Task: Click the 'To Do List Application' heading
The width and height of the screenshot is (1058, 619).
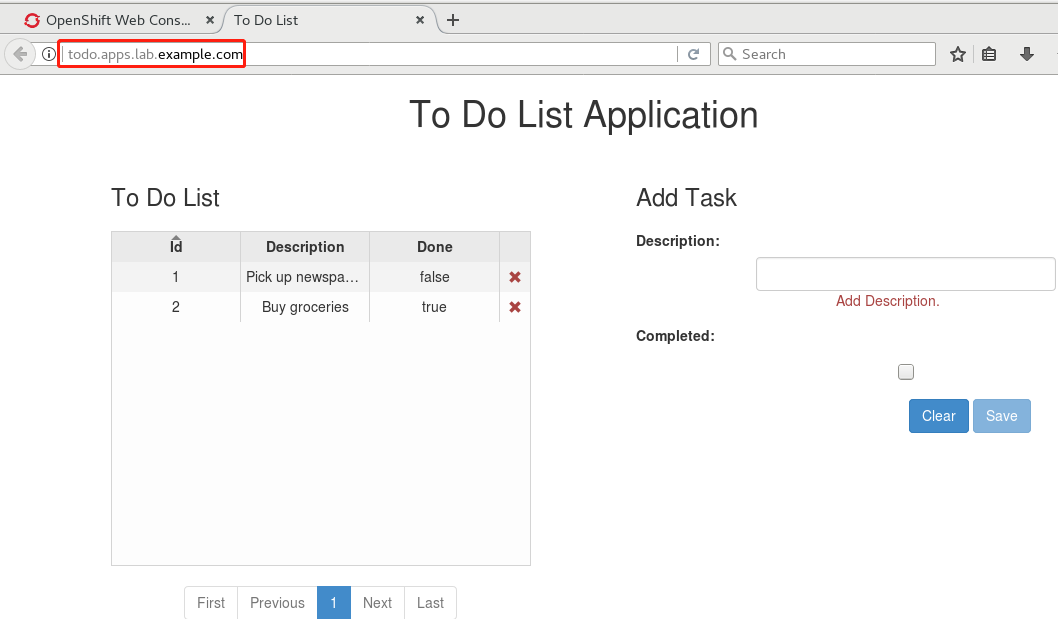Action: coord(584,115)
